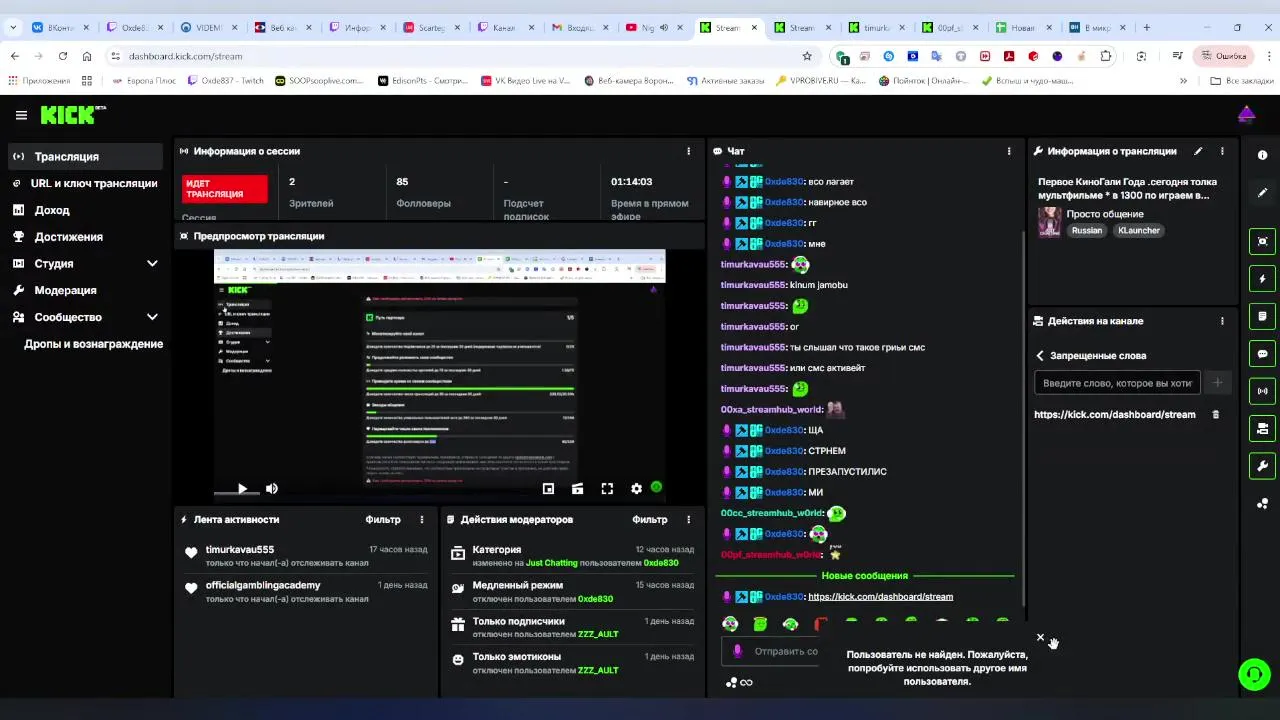Toggle the chat widget icon

click(1262, 354)
